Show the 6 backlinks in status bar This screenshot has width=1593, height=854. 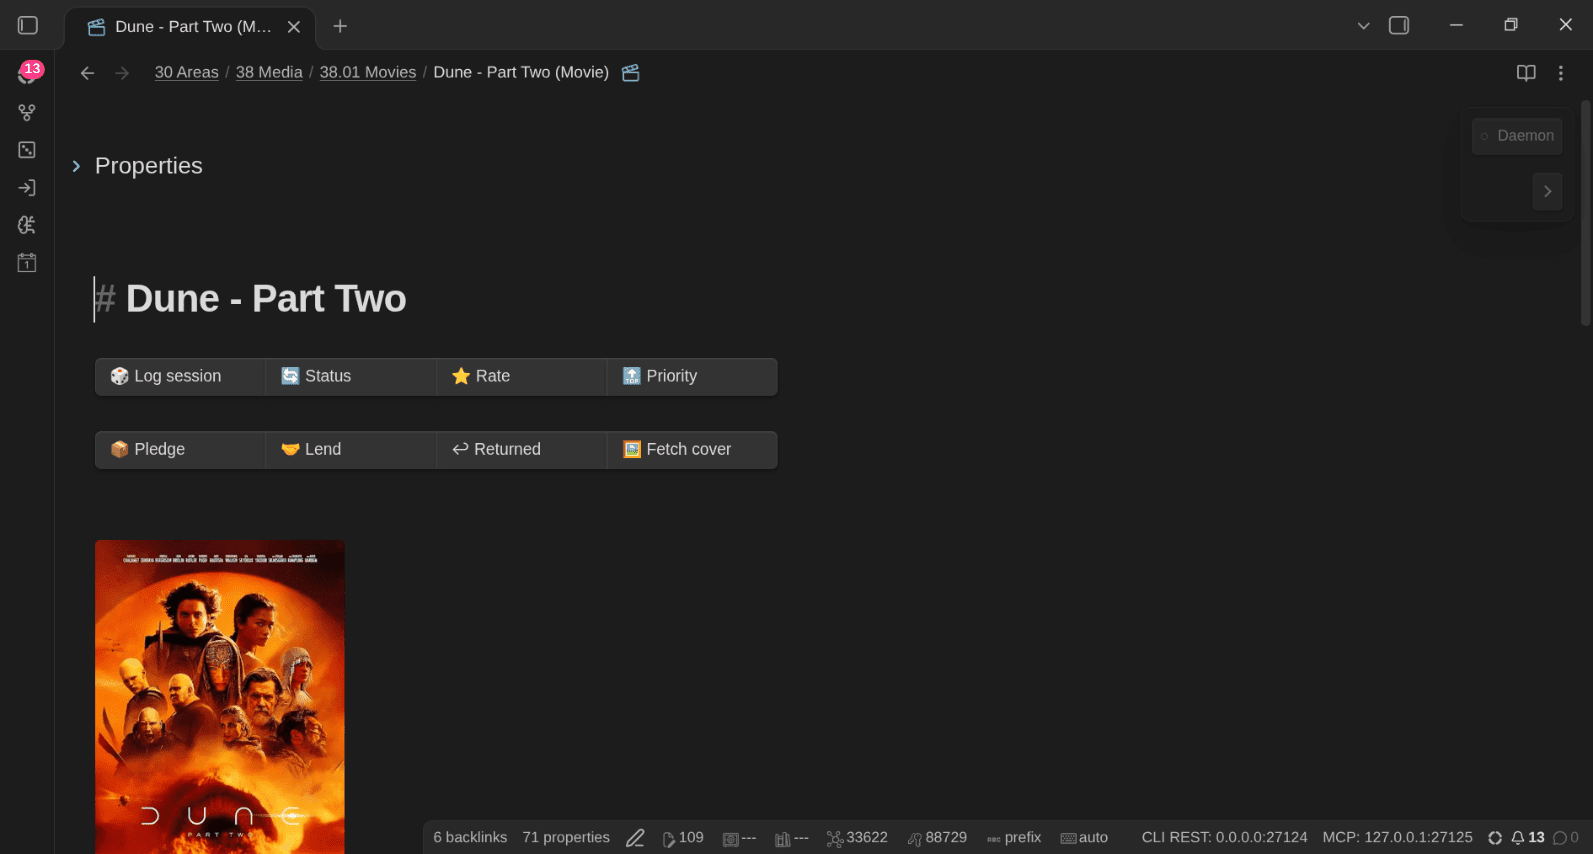point(470,838)
